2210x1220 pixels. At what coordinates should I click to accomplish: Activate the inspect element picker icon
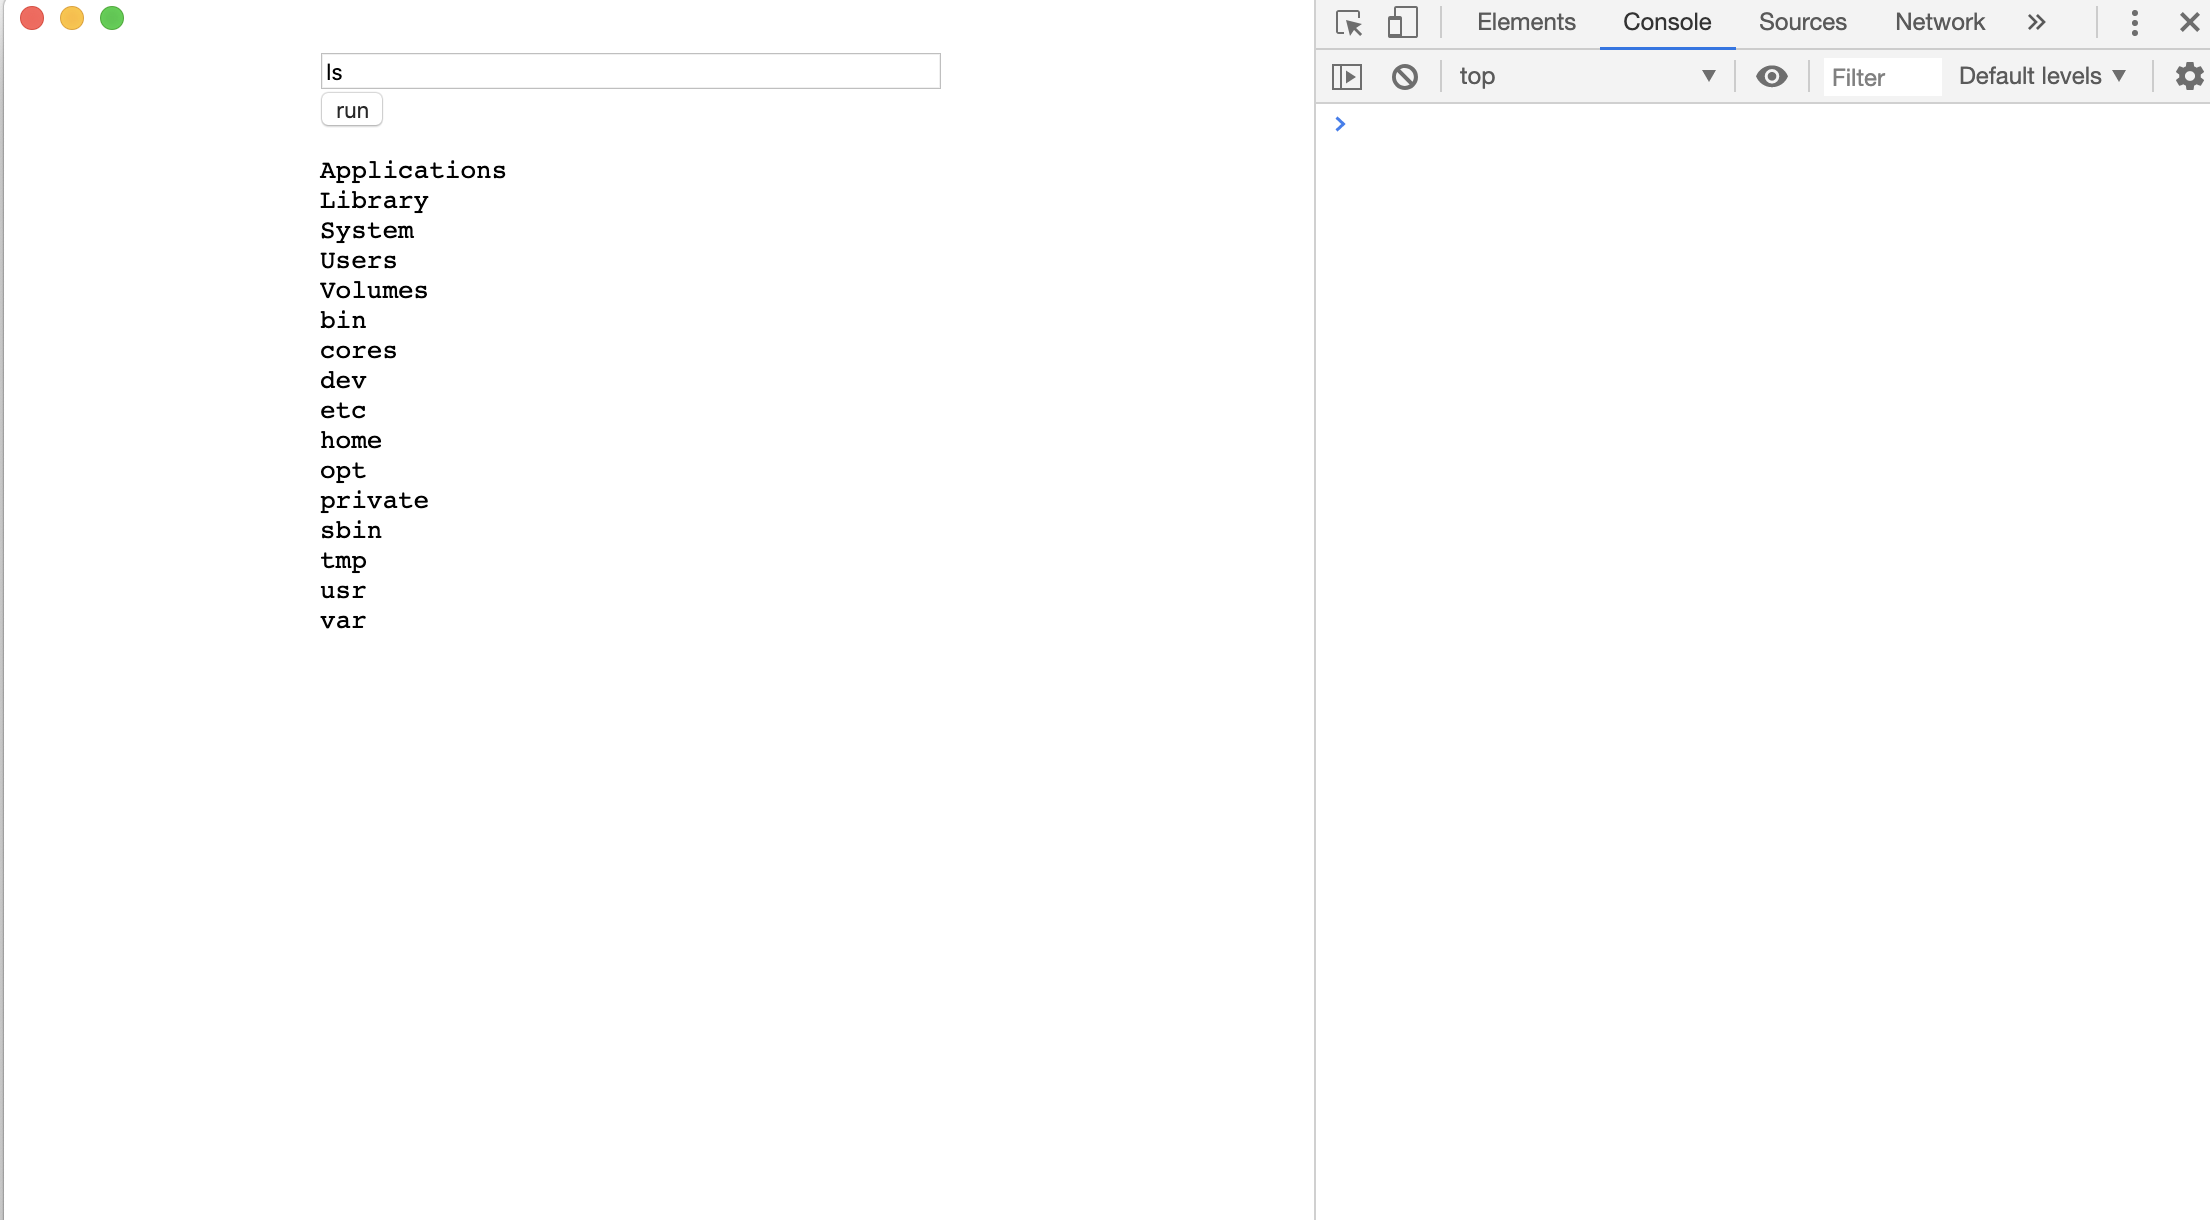[x=1349, y=22]
